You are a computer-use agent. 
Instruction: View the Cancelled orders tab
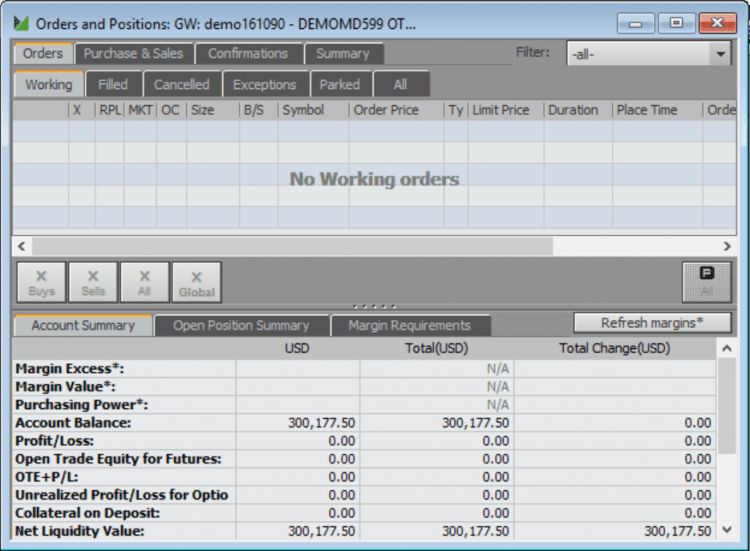tap(182, 85)
